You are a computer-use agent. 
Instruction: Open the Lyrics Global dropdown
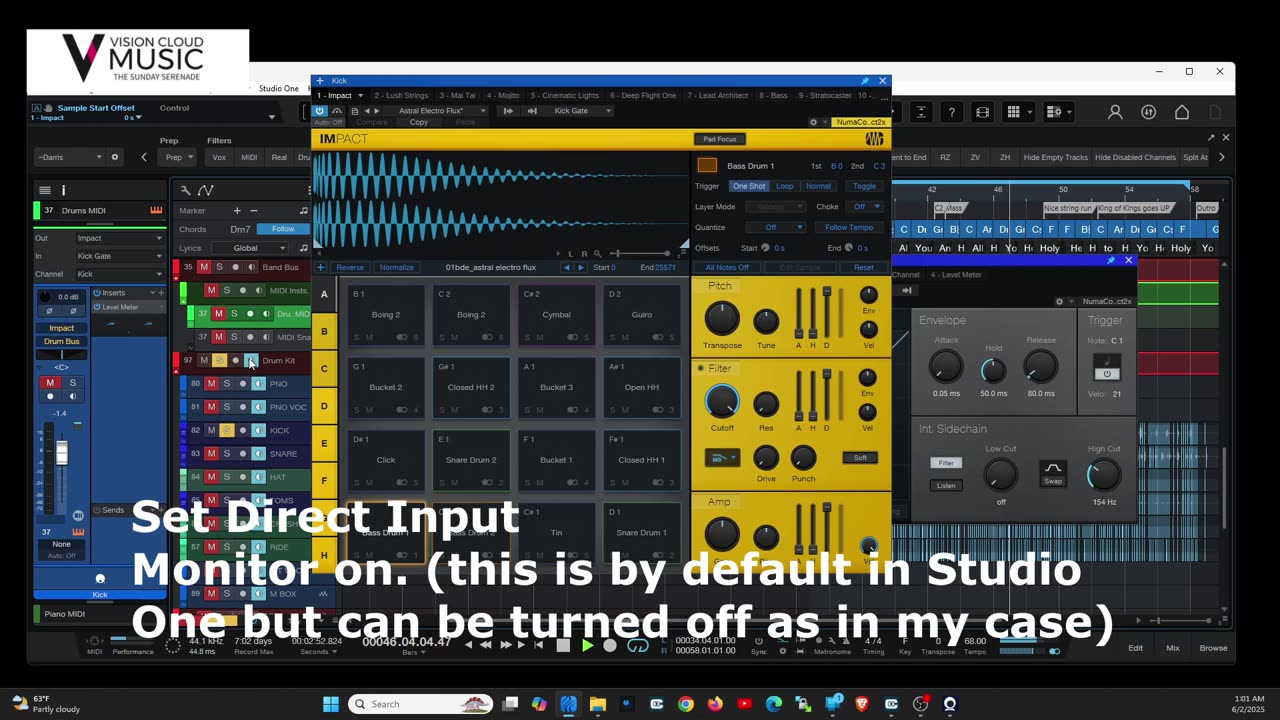251,248
